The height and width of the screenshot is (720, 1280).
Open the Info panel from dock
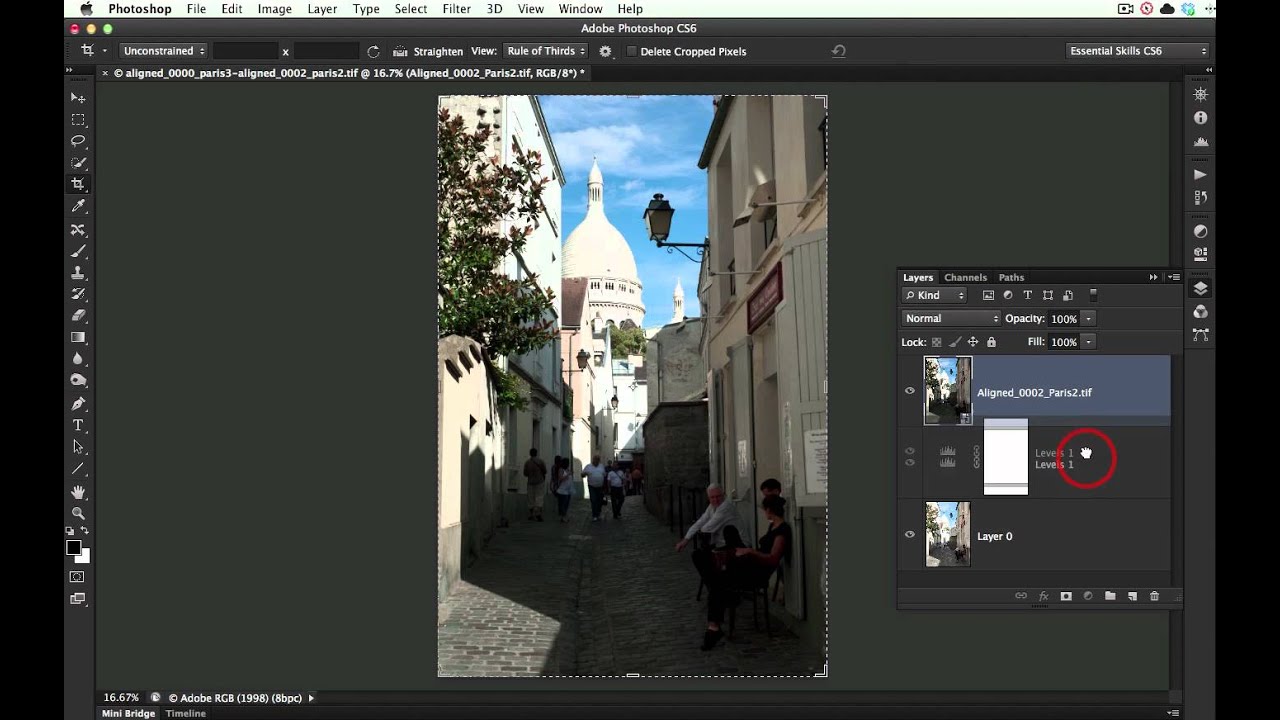pyautogui.click(x=1200, y=117)
